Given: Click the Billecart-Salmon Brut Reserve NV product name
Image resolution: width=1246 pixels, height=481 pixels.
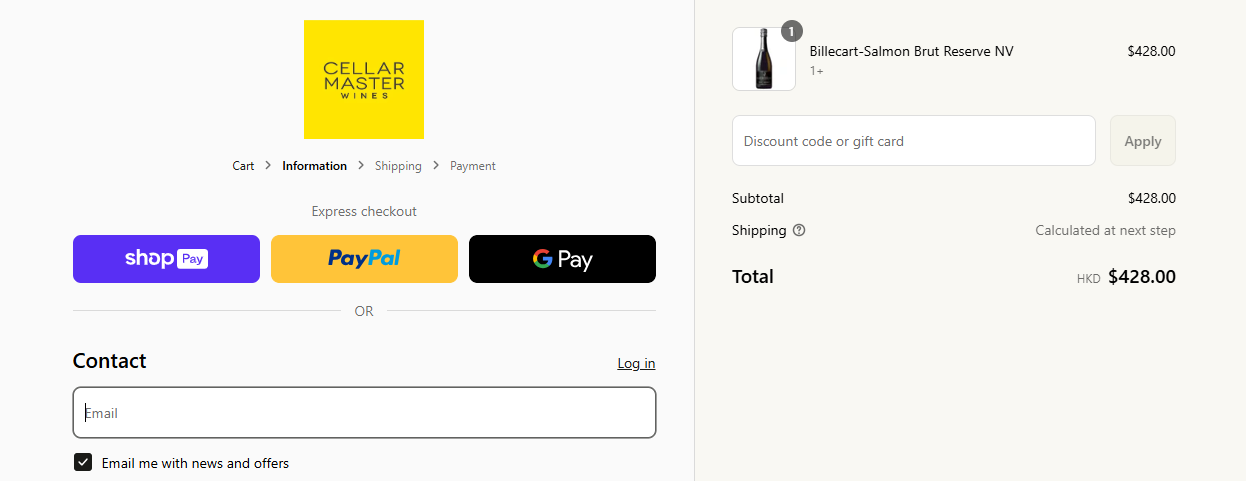Looking at the screenshot, I should (x=911, y=51).
